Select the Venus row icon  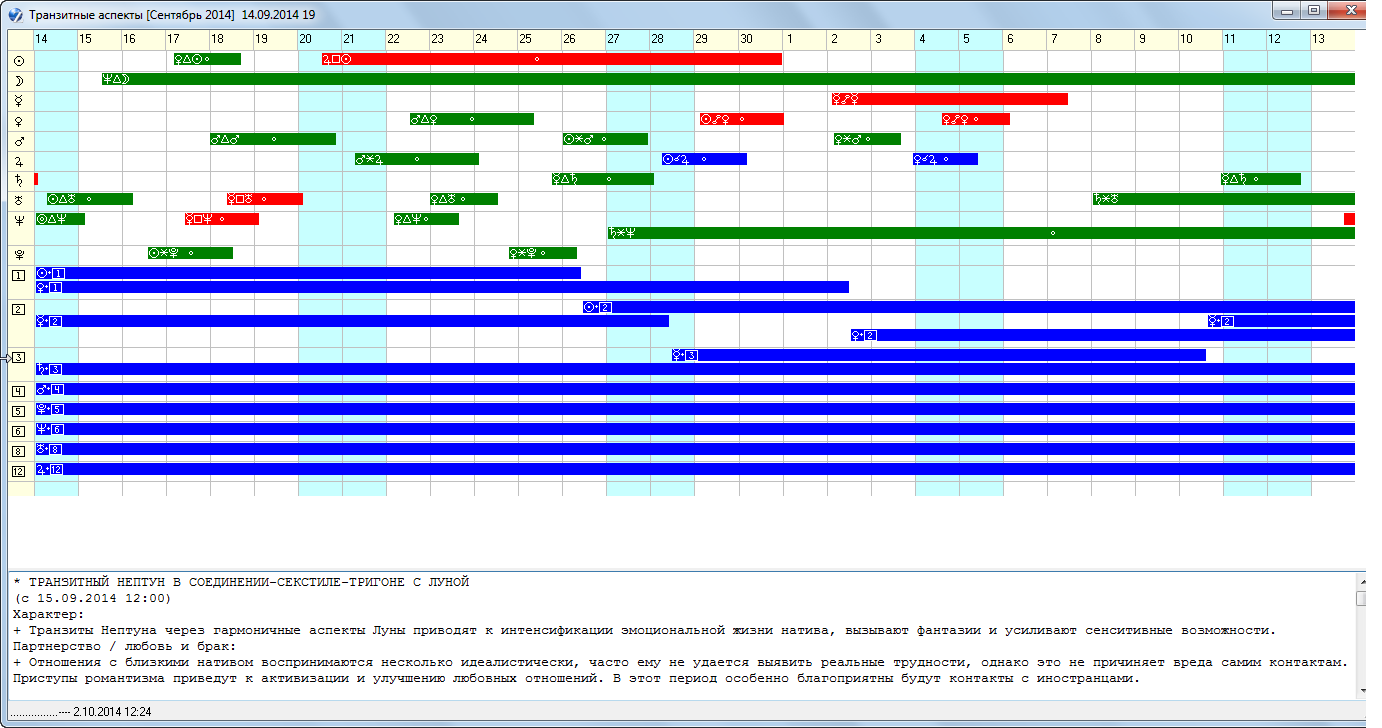[x=18, y=120]
